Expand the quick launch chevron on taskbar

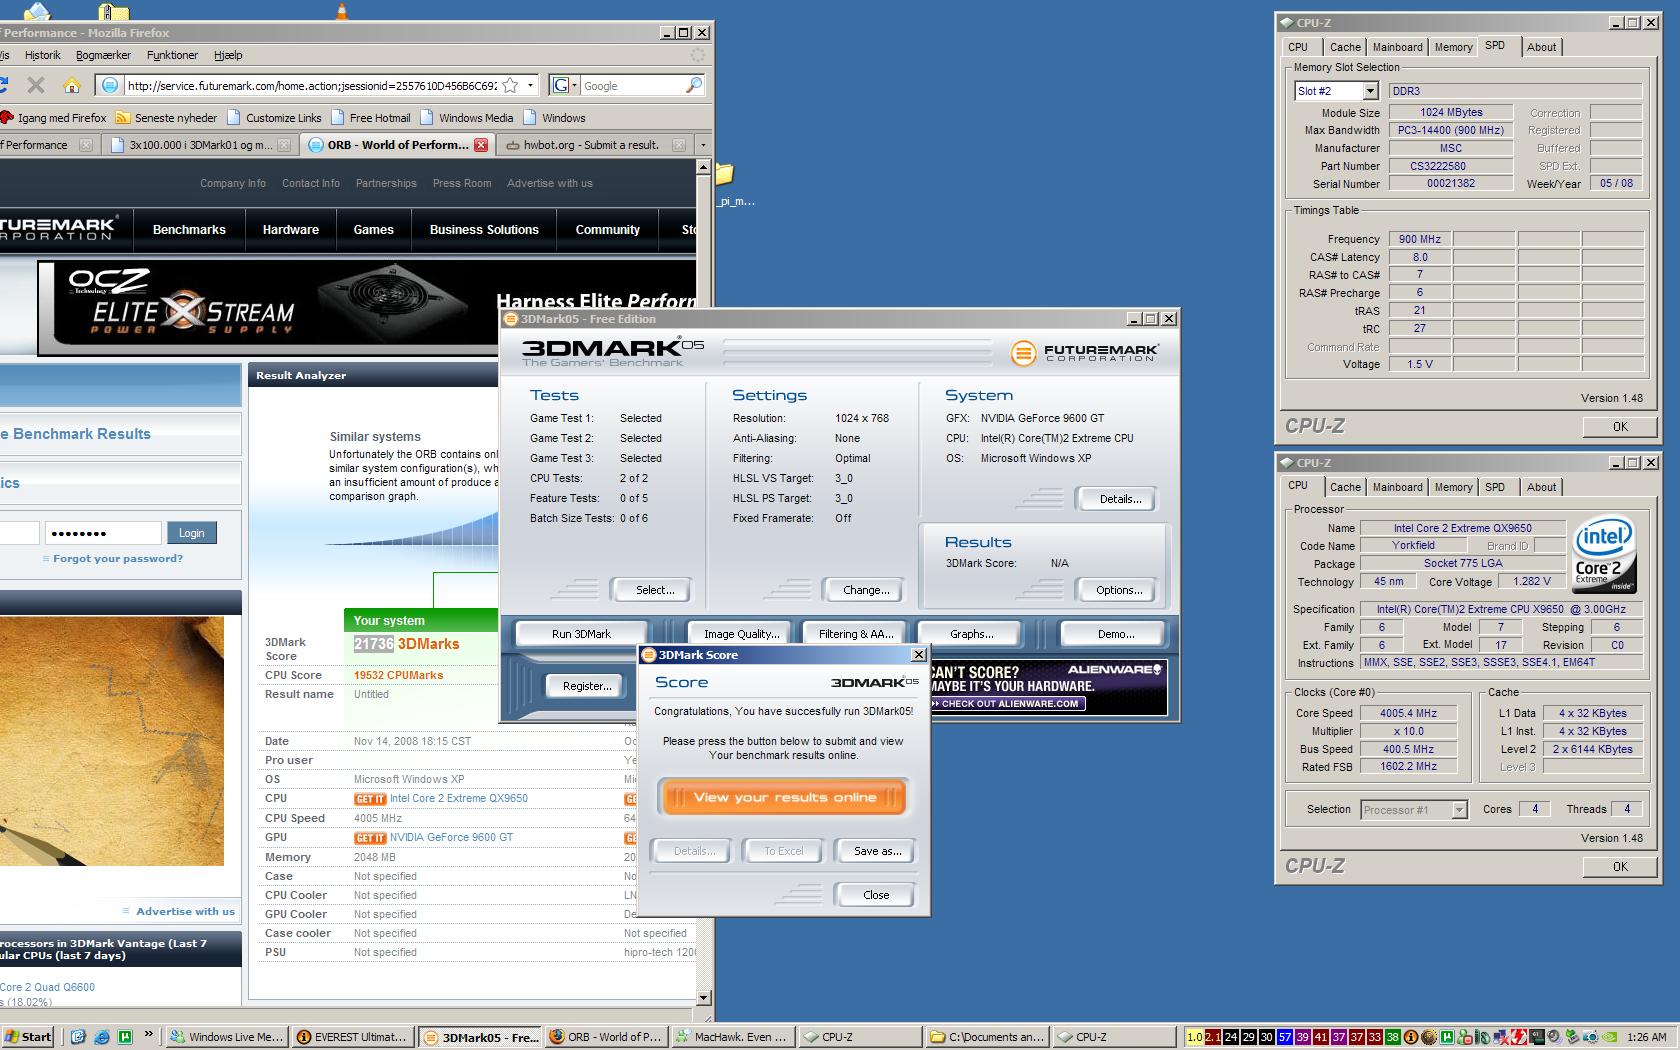[x=149, y=1035]
